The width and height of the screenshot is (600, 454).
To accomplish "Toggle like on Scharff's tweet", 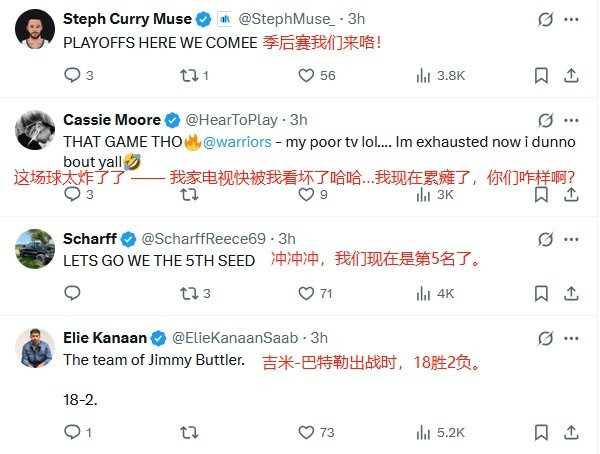I will [306, 294].
